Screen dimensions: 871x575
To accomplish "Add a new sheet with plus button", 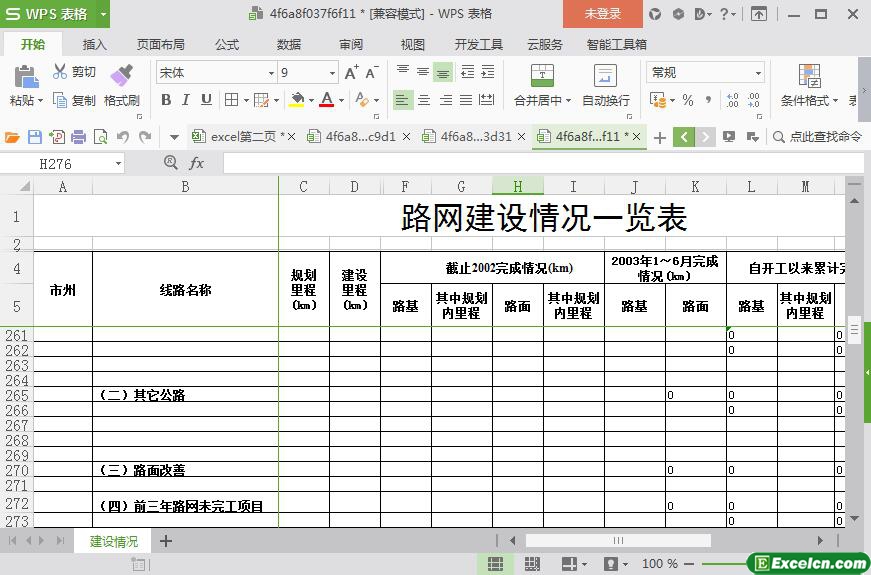I will (x=166, y=541).
